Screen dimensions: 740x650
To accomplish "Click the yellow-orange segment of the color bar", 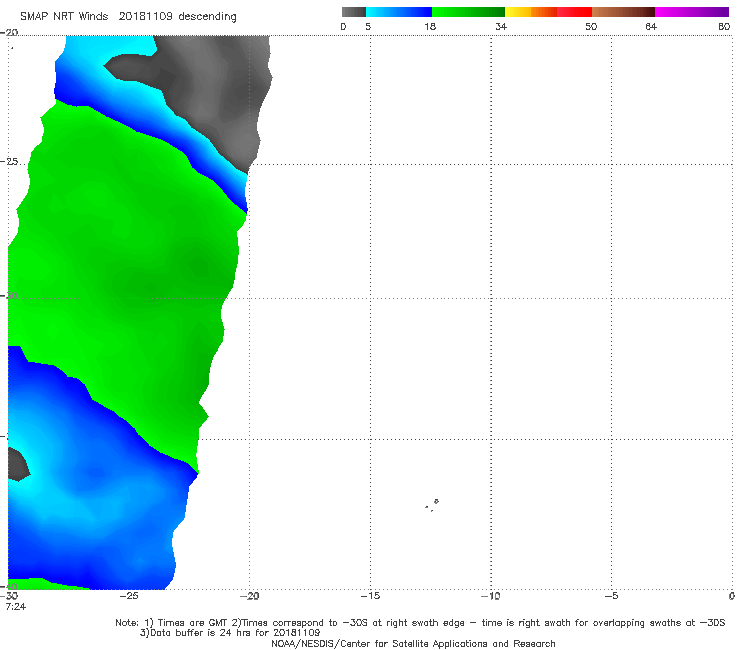I will (531, 12).
